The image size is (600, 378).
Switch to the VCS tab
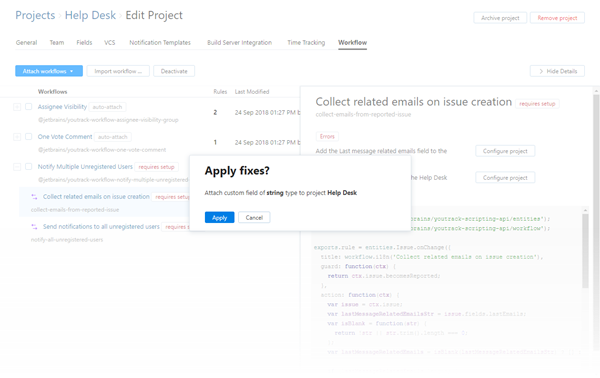(x=109, y=42)
